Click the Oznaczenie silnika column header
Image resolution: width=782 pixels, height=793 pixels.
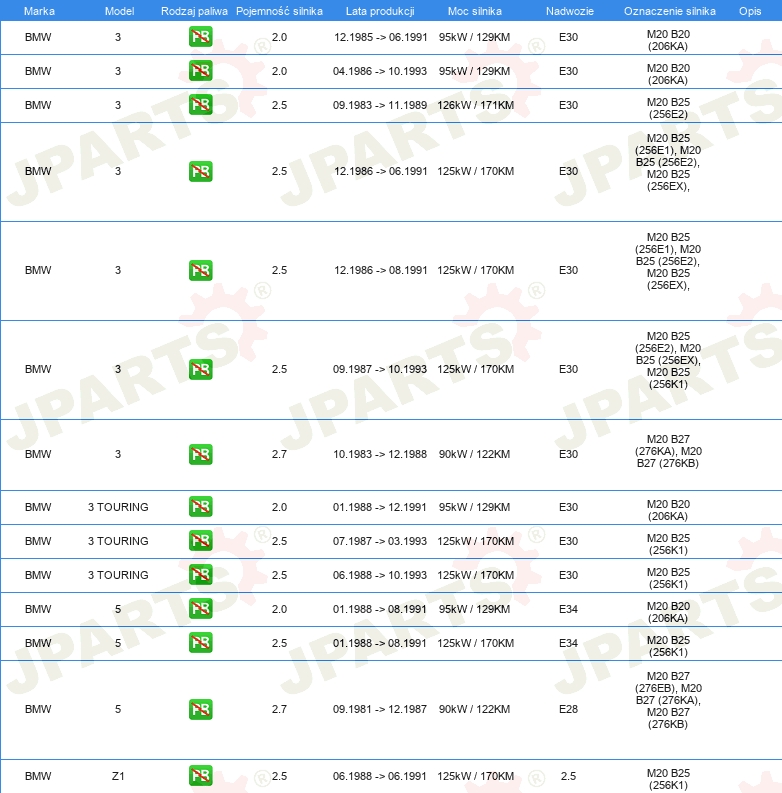[x=670, y=11]
